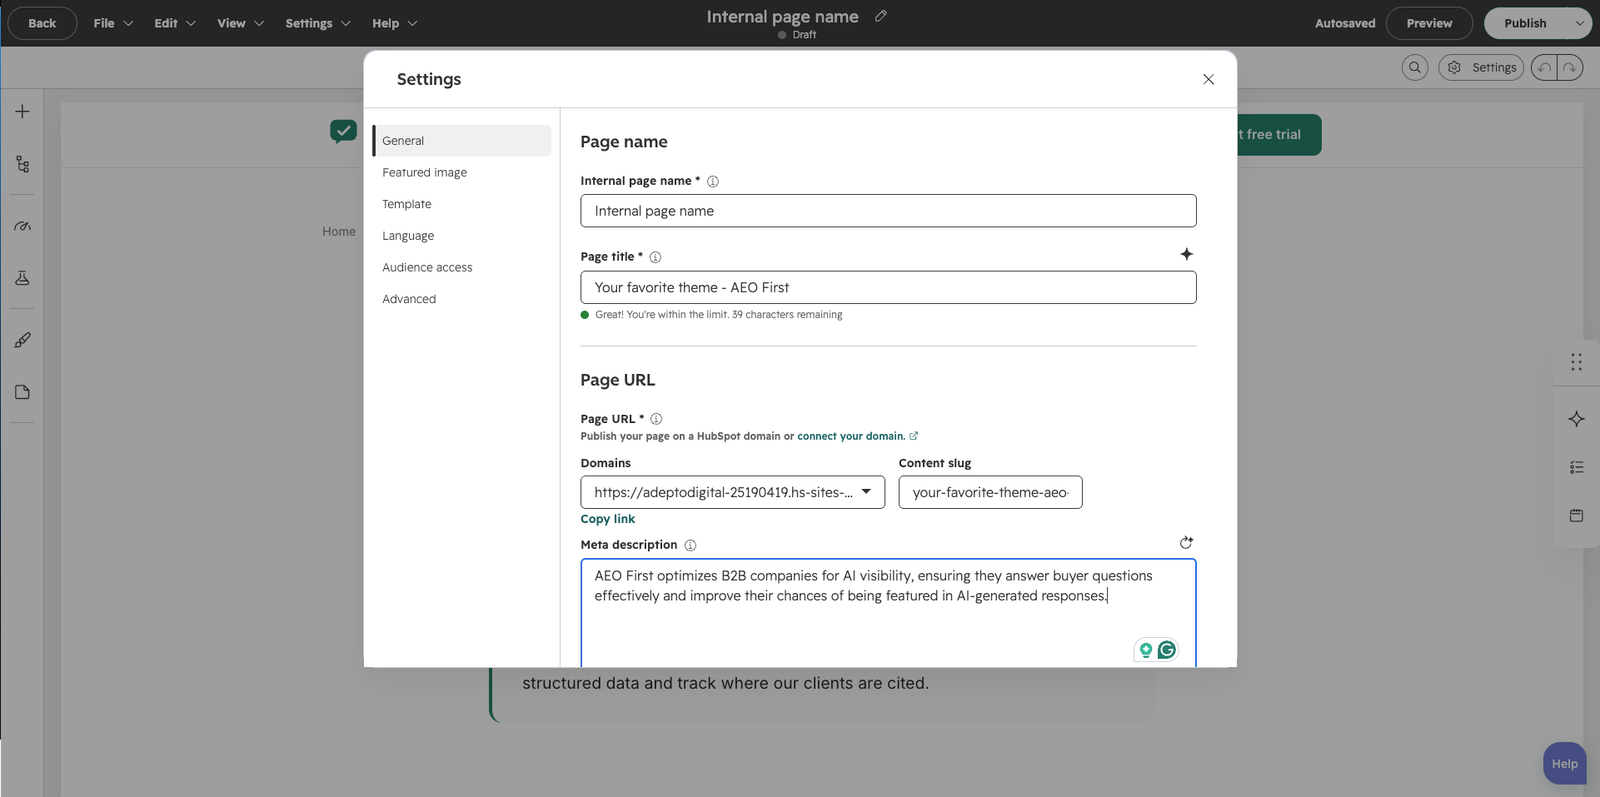Click the info icon next to Page title
Viewport: 1600px width, 797px height.
click(655, 257)
